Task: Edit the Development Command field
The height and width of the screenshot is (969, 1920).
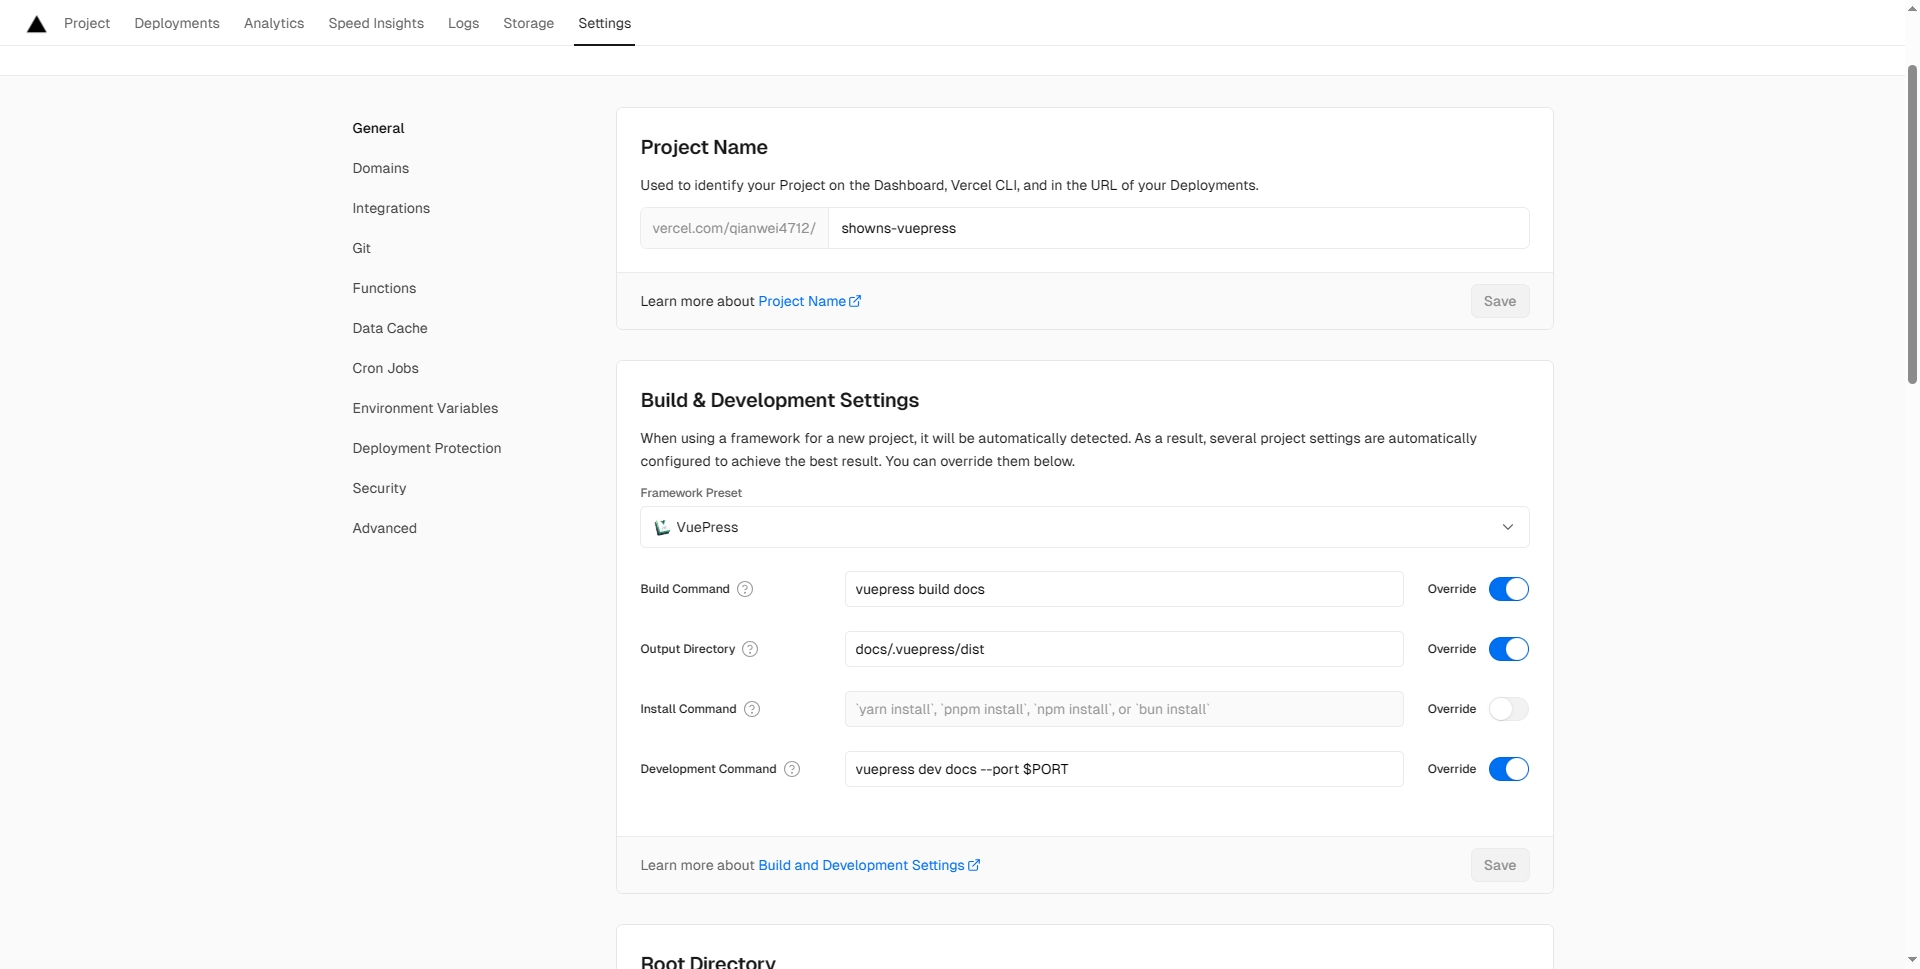Action: click(x=1124, y=769)
